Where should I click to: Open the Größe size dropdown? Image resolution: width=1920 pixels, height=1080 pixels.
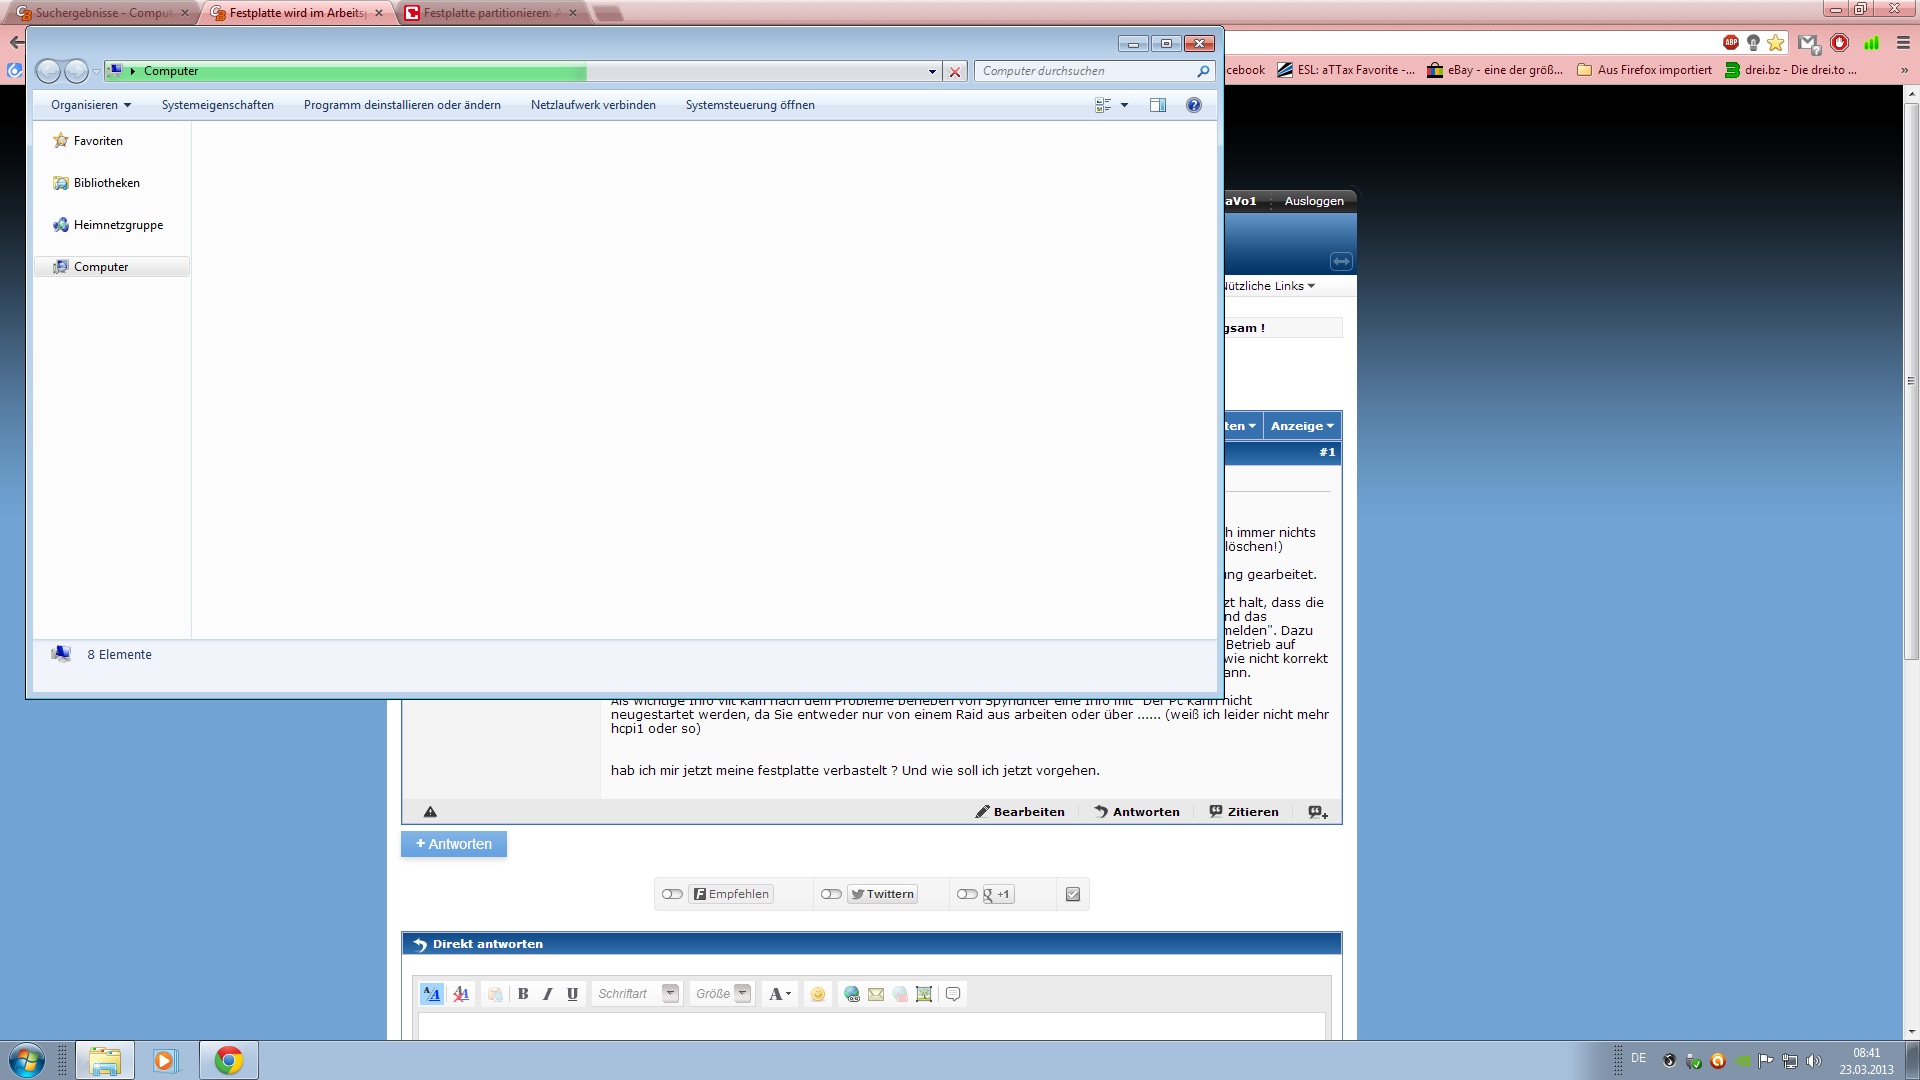coord(742,993)
